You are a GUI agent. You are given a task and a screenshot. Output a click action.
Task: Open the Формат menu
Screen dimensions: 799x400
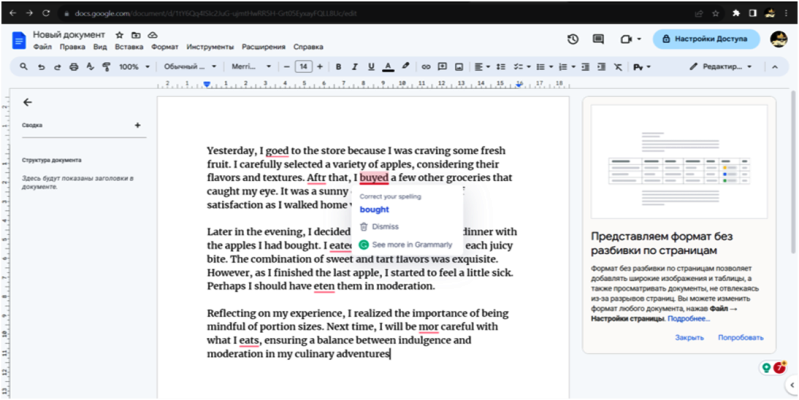[x=164, y=47]
